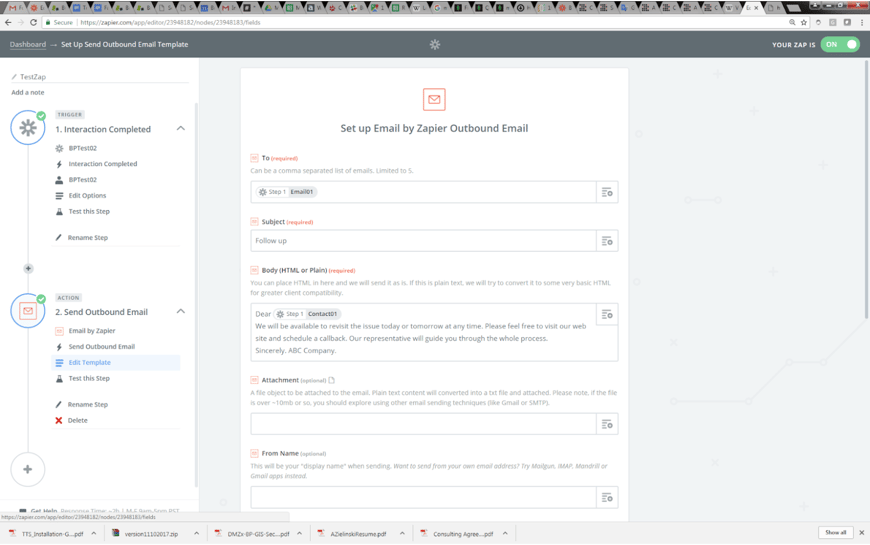This screenshot has height=545, width=870.
Task: Click Rename Step under trigger
Action: click(88, 238)
